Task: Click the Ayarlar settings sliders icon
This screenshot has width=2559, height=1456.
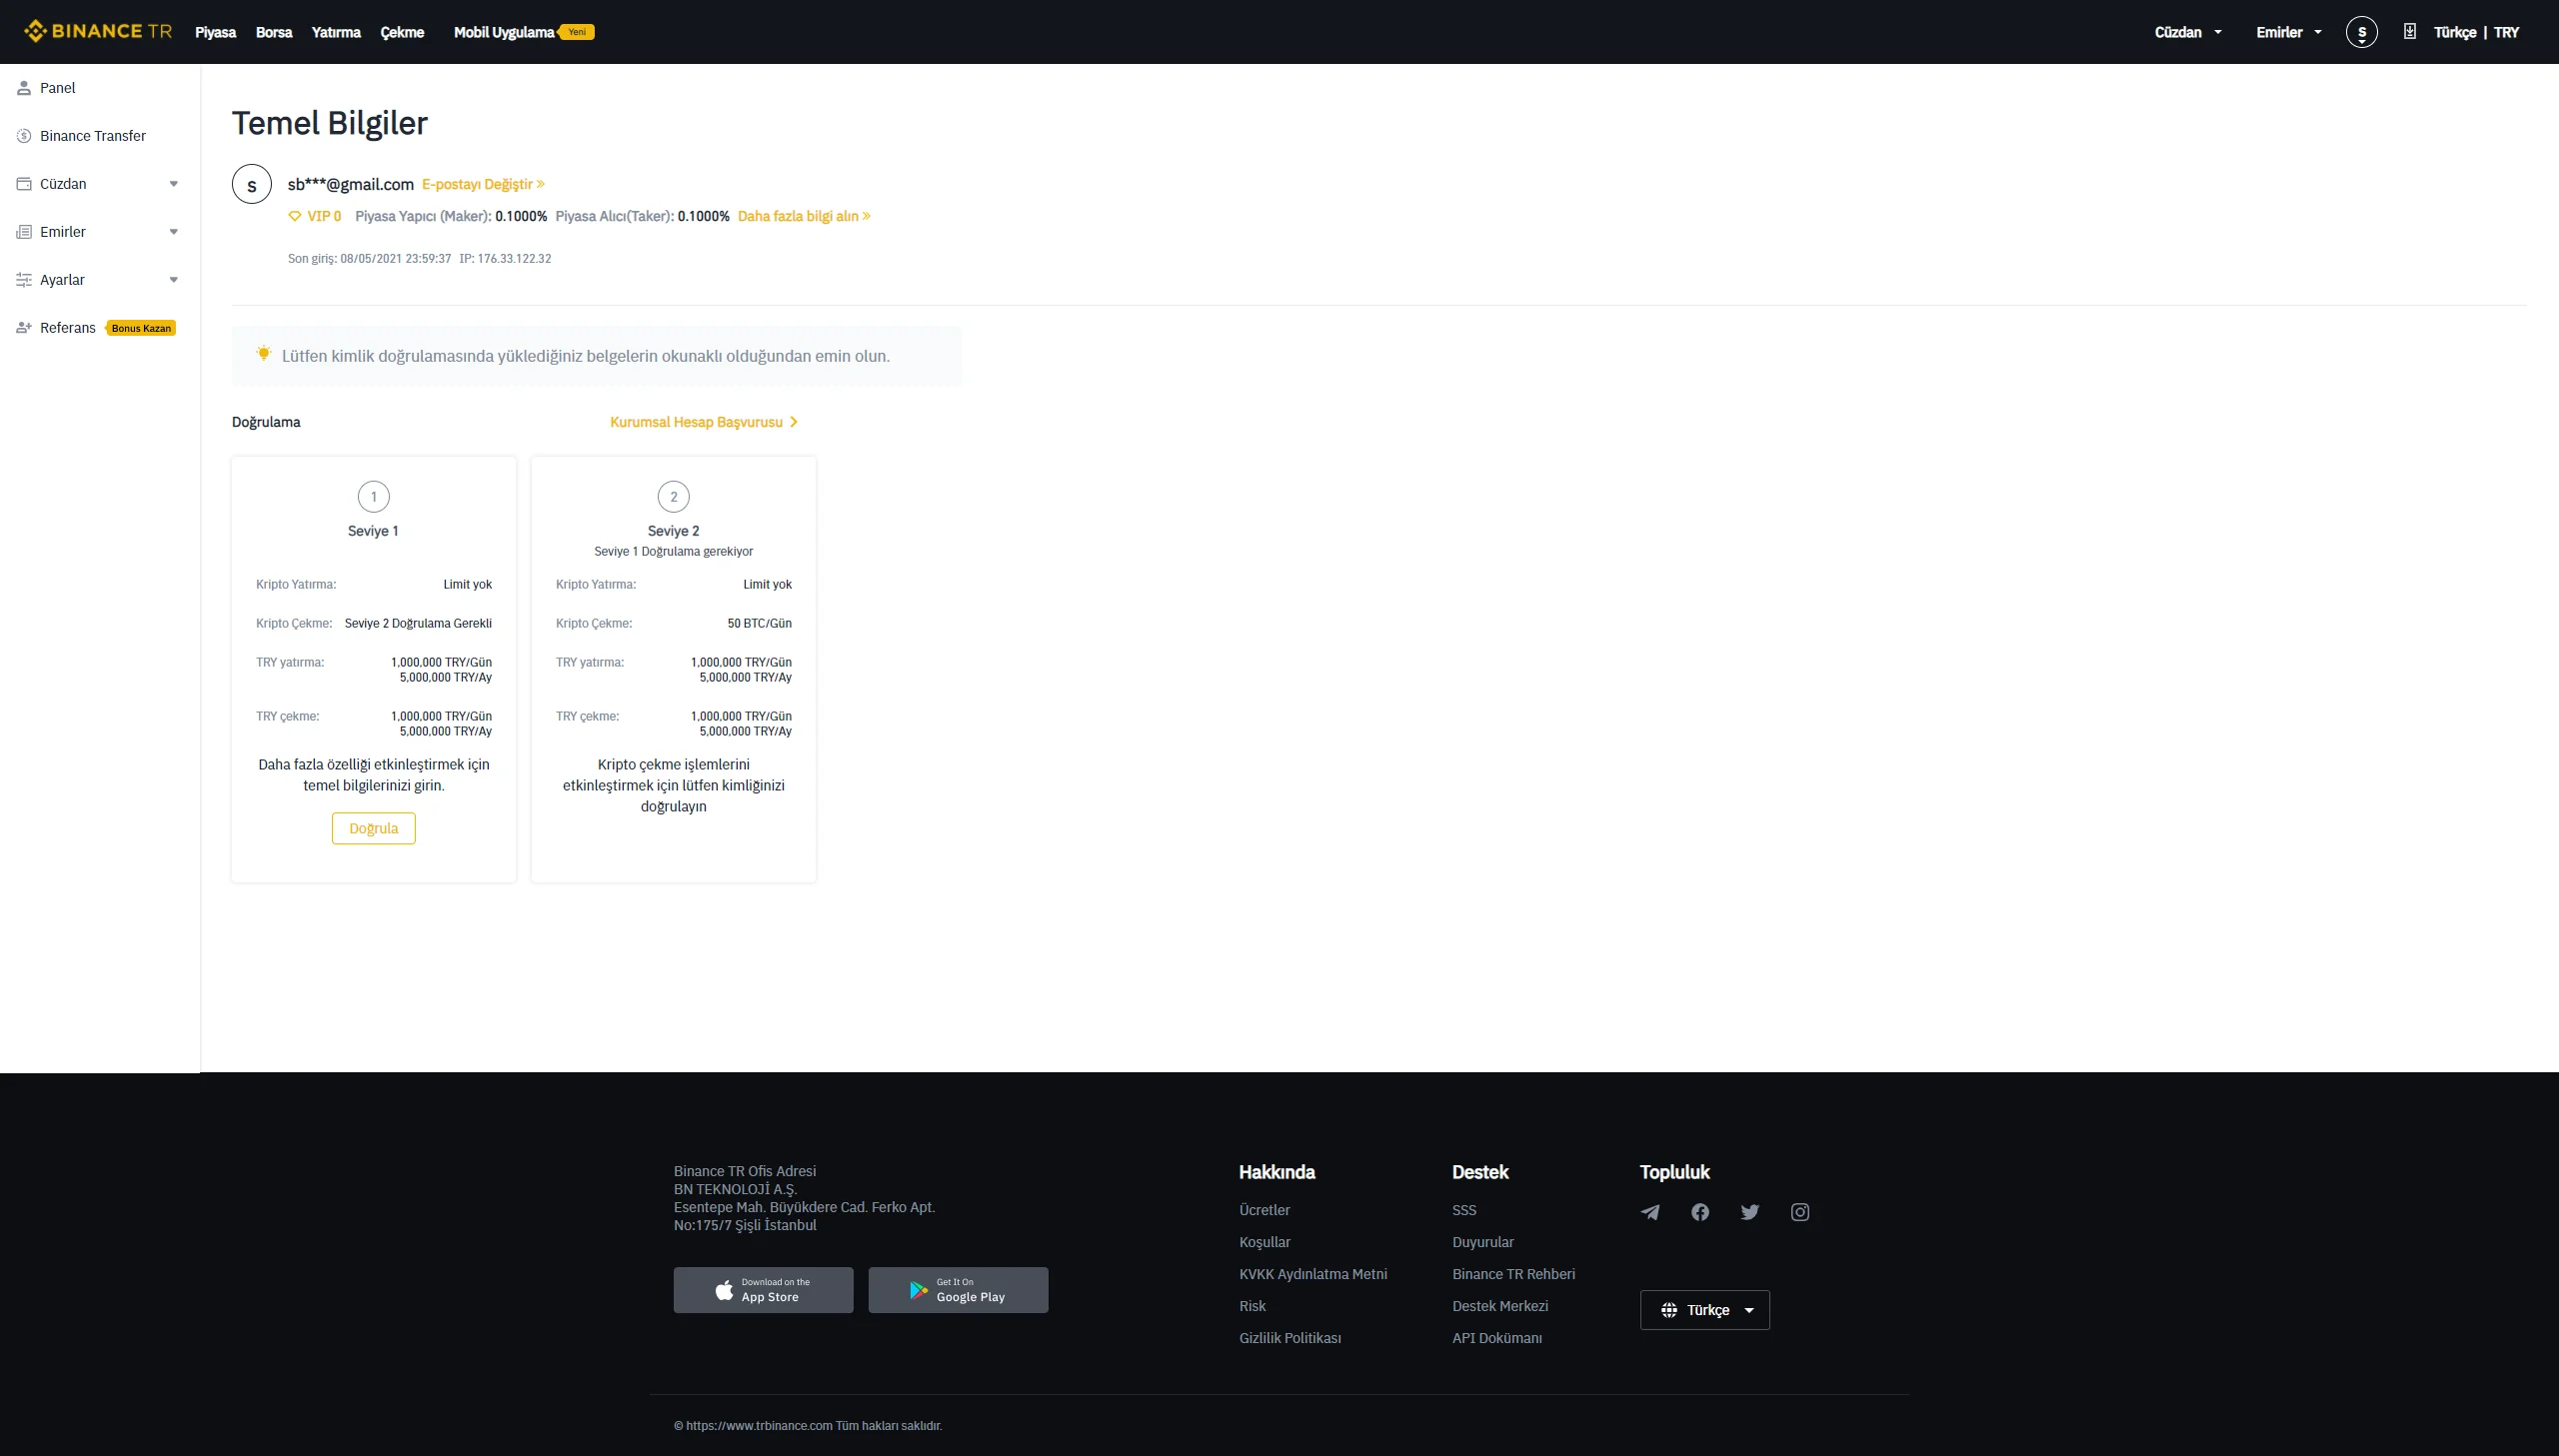Action: (24, 280)
